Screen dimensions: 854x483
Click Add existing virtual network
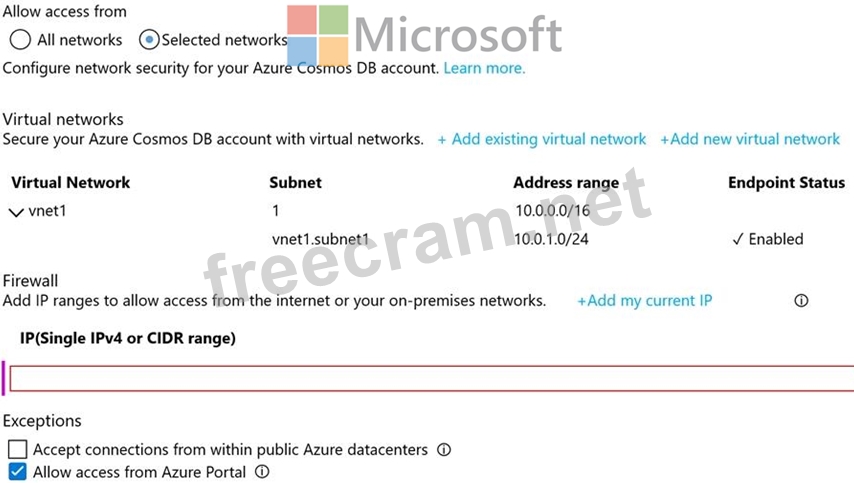click(x=542, y=139)
